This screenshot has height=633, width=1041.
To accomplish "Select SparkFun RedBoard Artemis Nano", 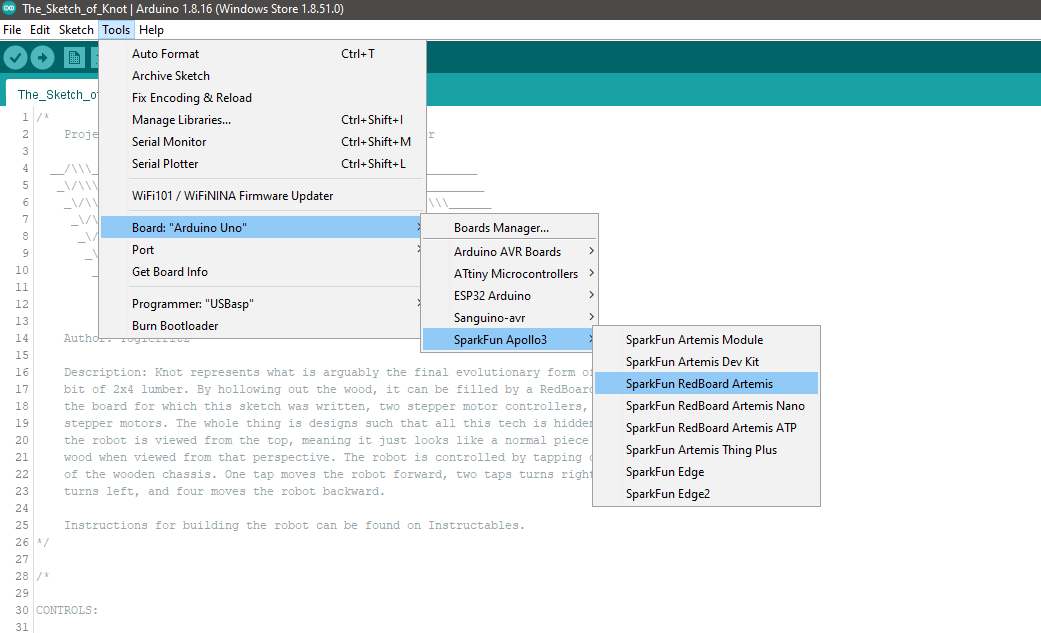I will point(706,405).
